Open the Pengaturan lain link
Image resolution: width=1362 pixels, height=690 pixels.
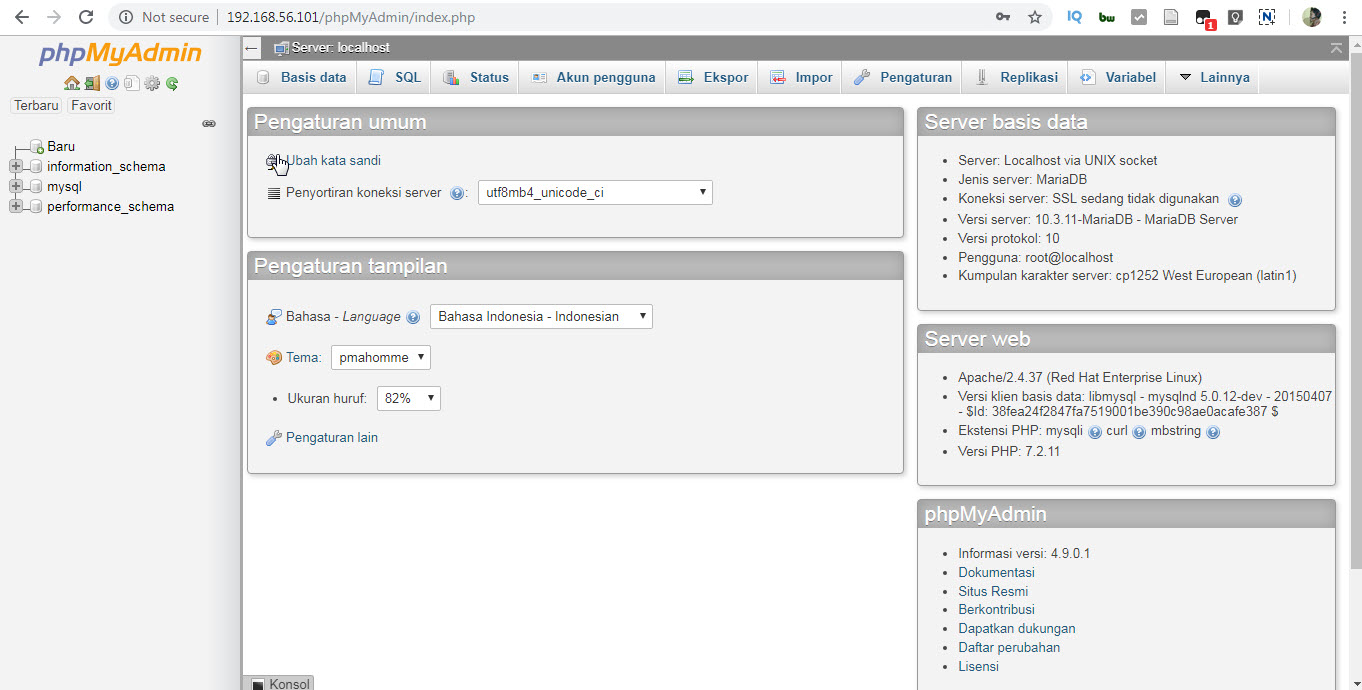(330, 437)
